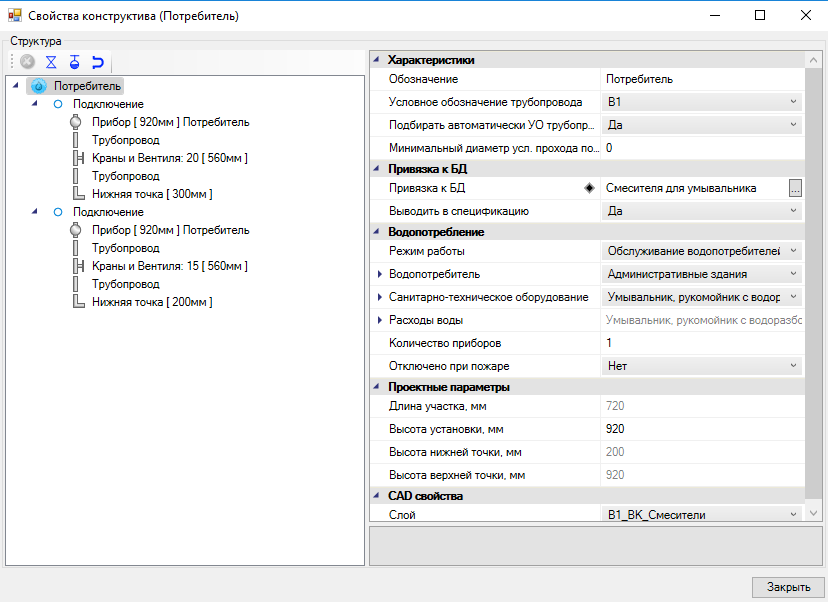Open the Слой dropdown in CAD свойства
Image resolution: width=828 pixels, height=602 pixels.
point(794,513)
